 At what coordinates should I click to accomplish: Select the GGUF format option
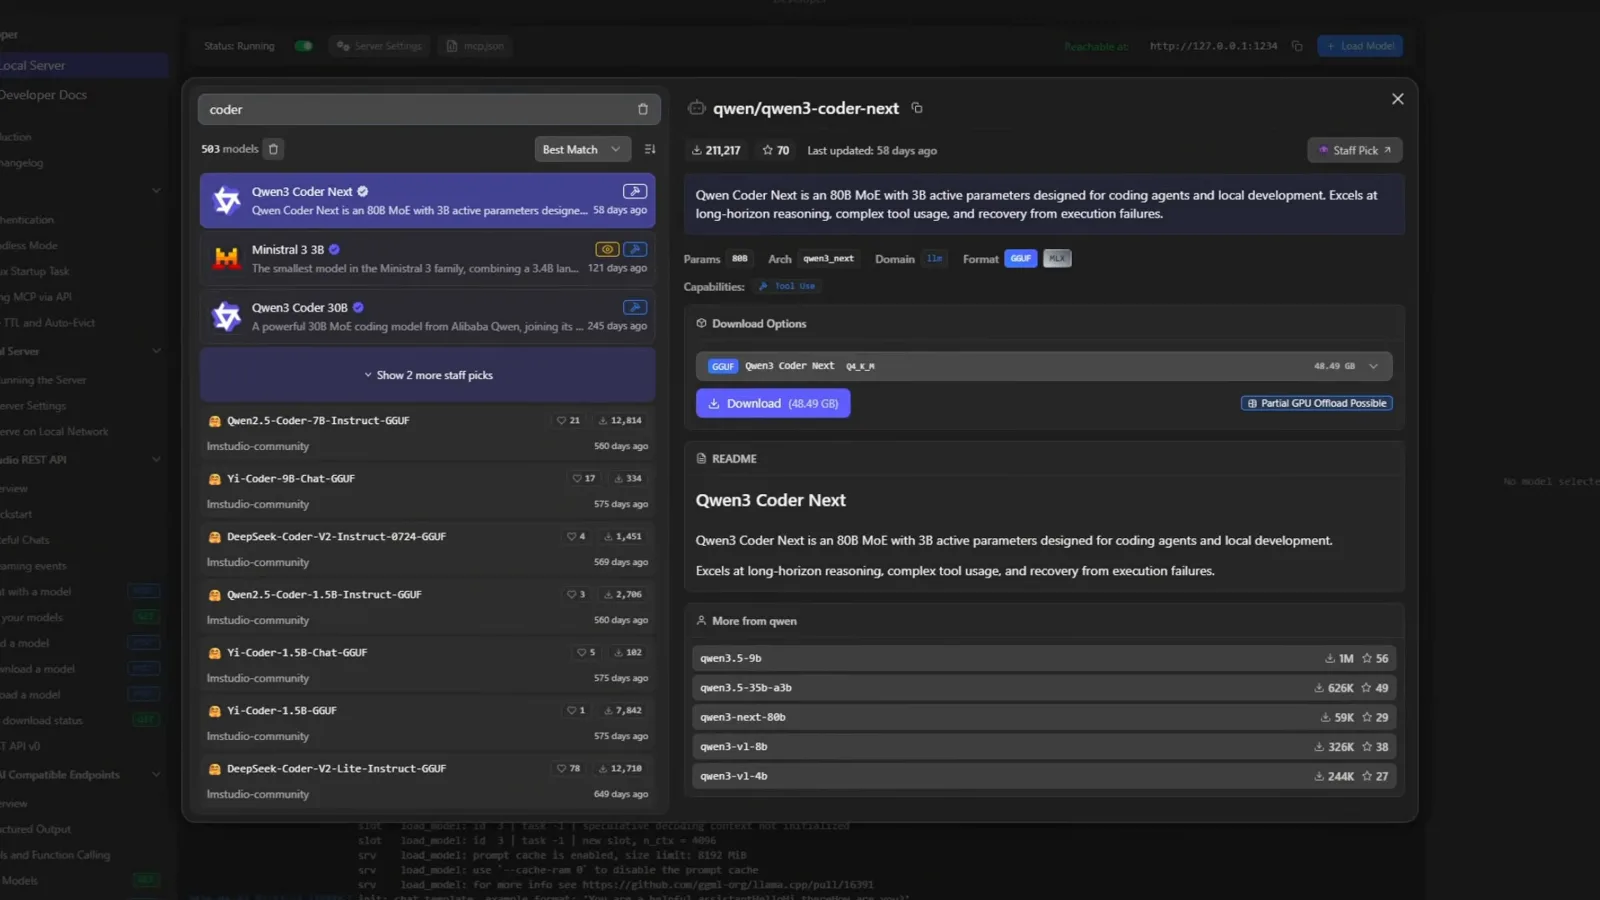click(1021, 258)
